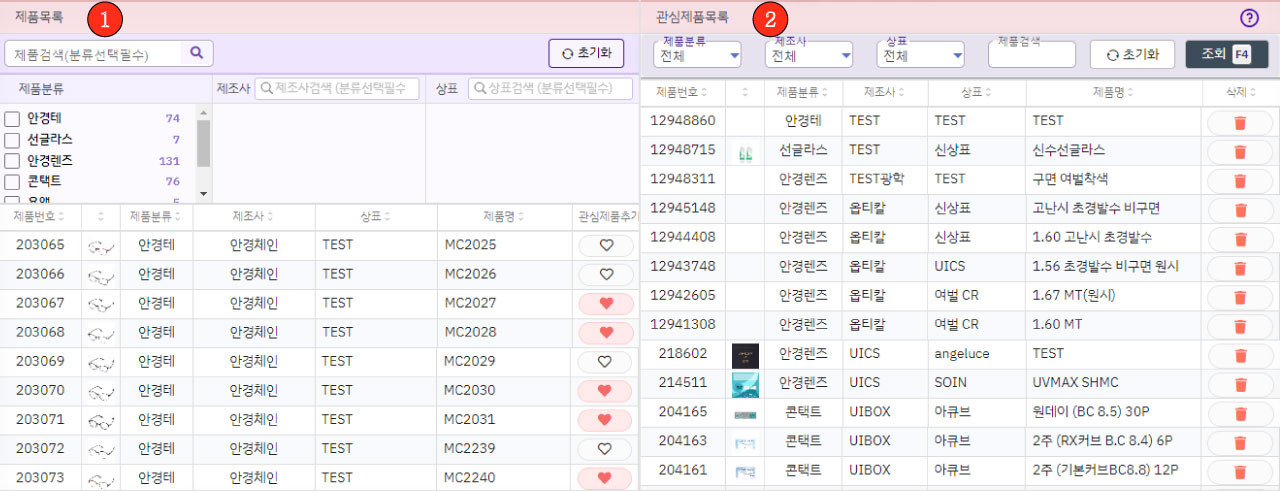Viewport: 1280px width, 491px height.
Task: Check the 안경테 category checkbox
Action: [13, 119]
